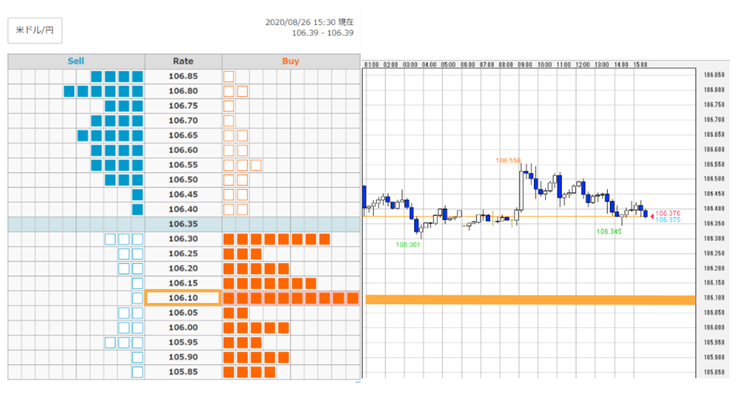Select the 106.65 cell in Rate column
740x395 pixels.
tap(183, 135)
